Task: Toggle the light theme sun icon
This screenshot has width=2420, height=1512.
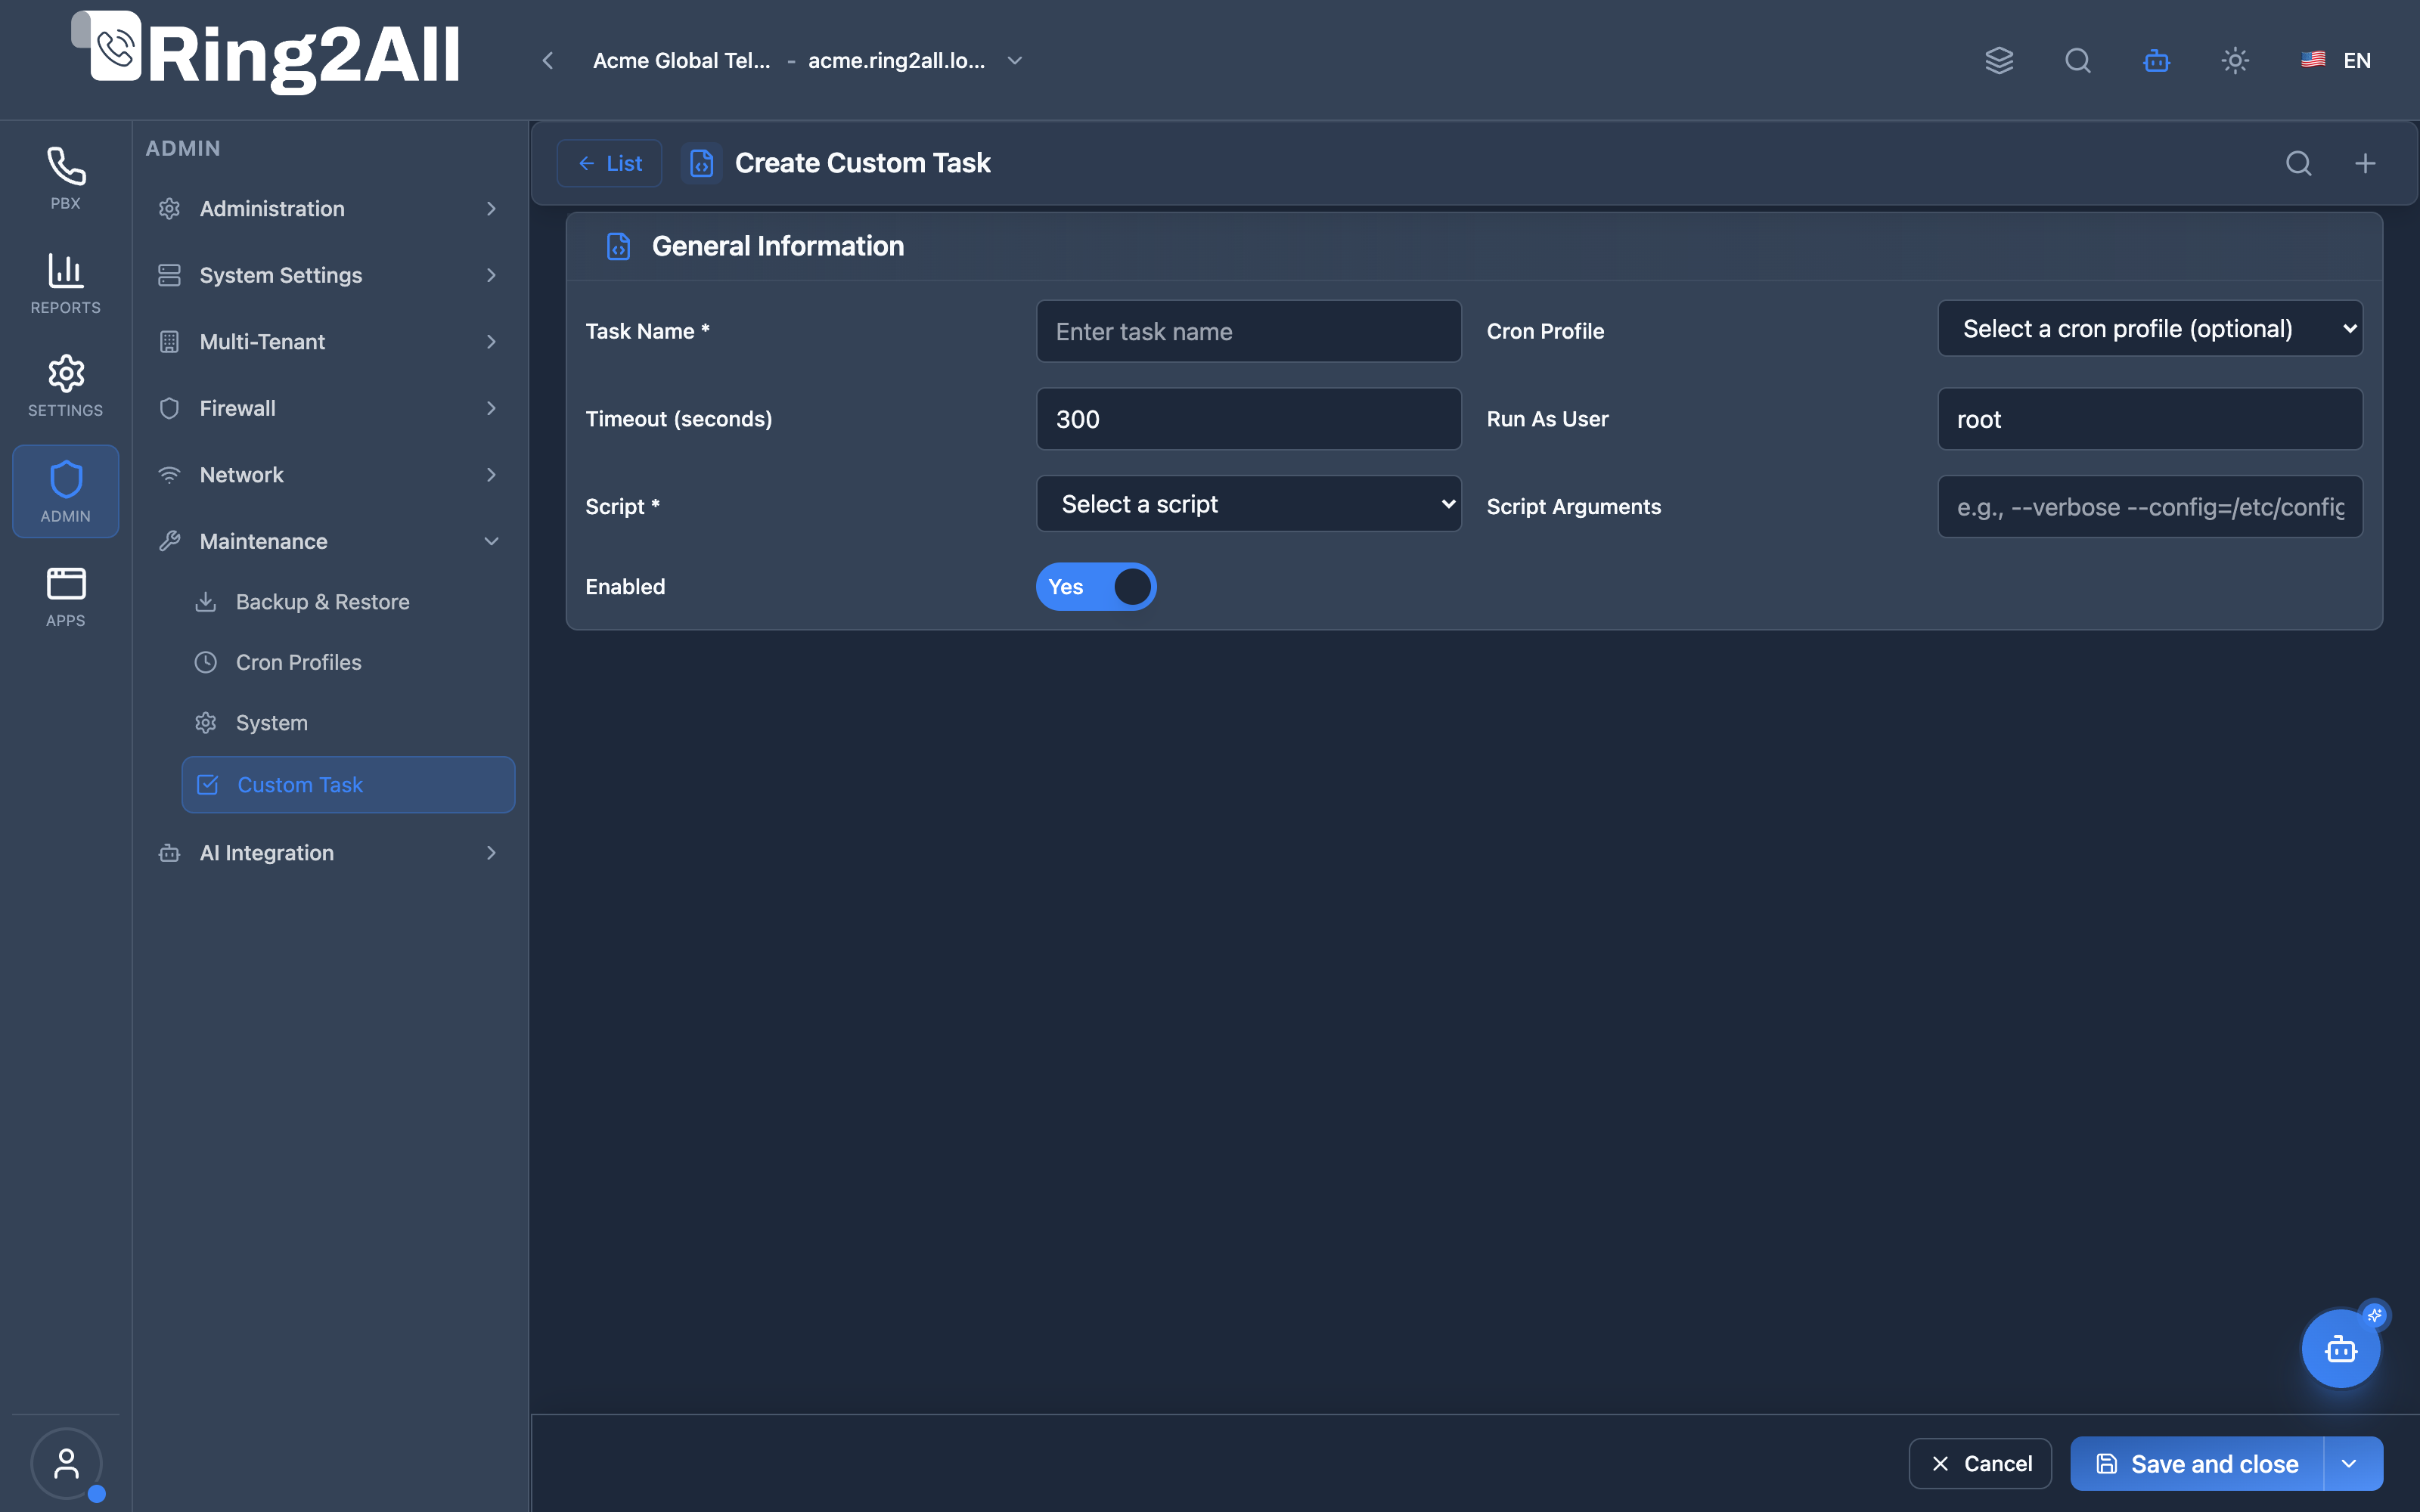Action: [2235, 60]
